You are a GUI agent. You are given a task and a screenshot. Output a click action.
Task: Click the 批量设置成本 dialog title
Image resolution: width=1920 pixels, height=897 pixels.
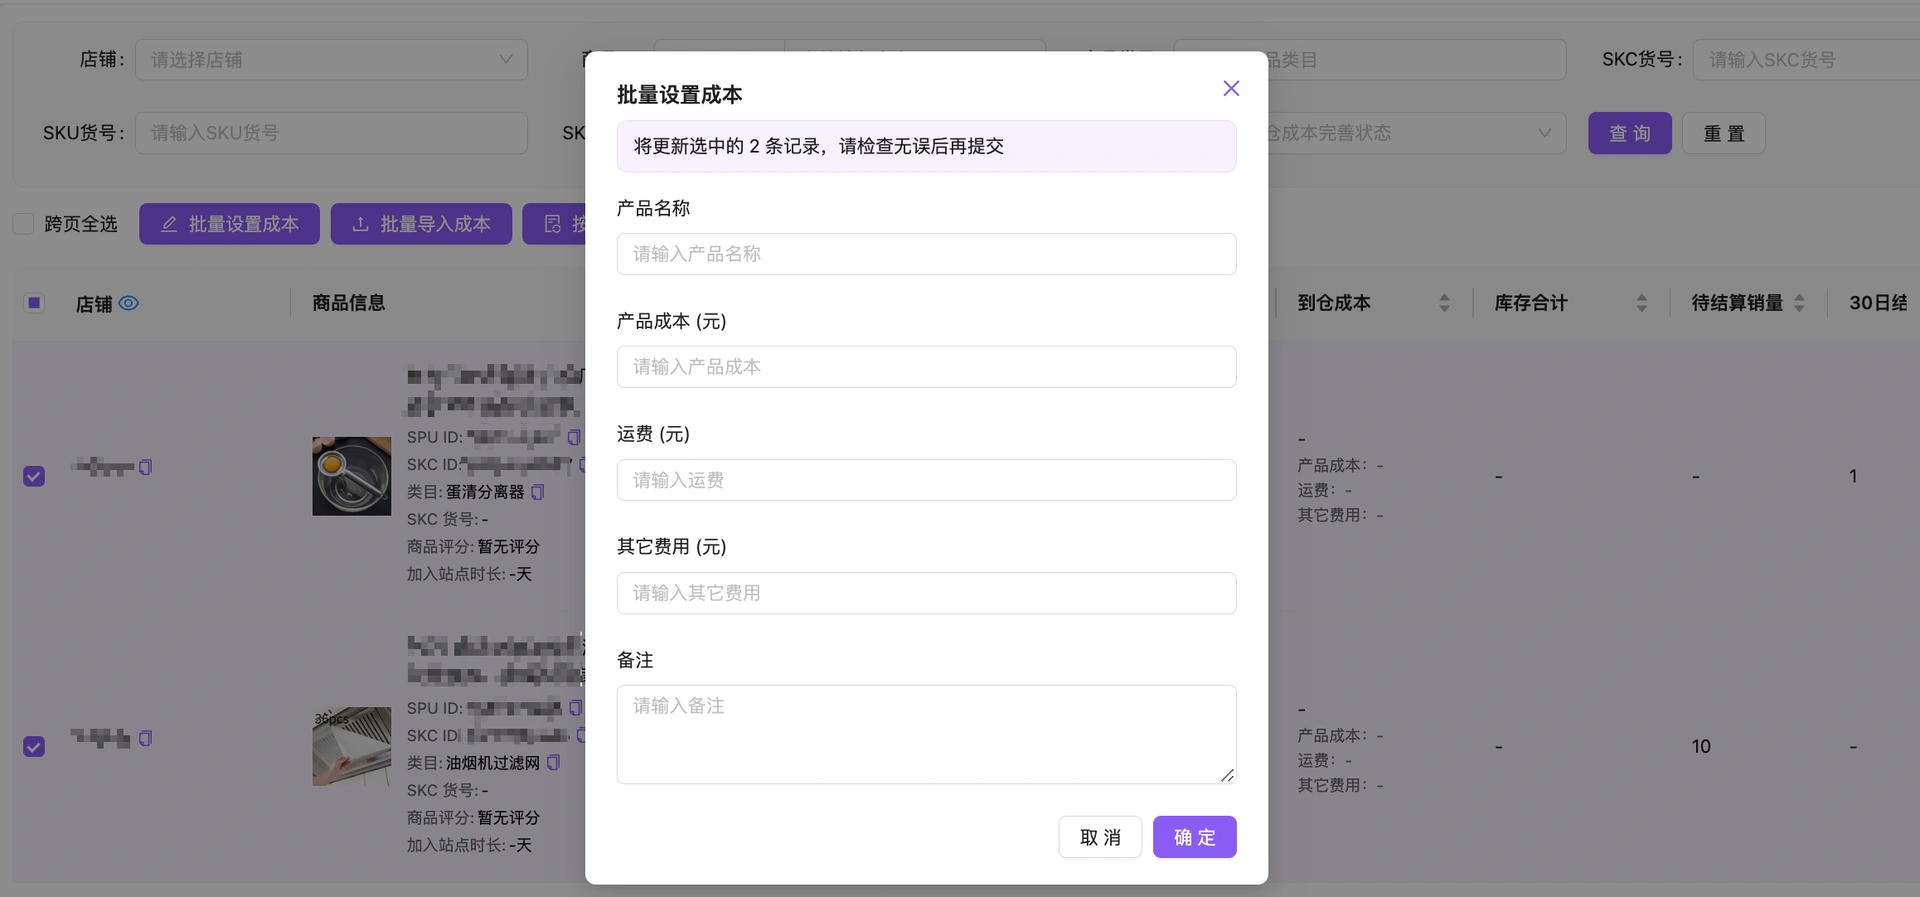click(679, 95)
